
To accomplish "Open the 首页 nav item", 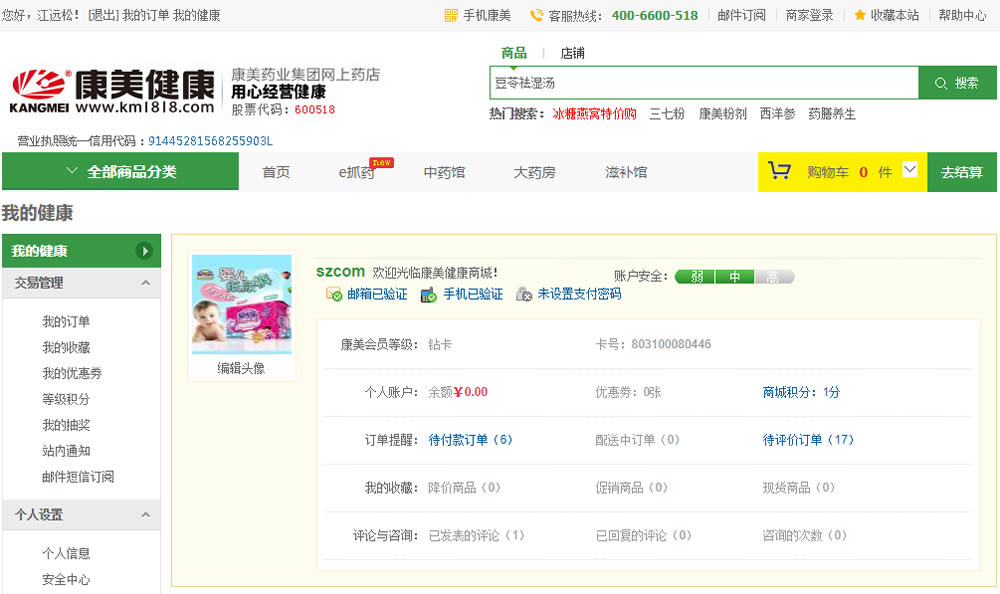I will click(x=276, y=172).
